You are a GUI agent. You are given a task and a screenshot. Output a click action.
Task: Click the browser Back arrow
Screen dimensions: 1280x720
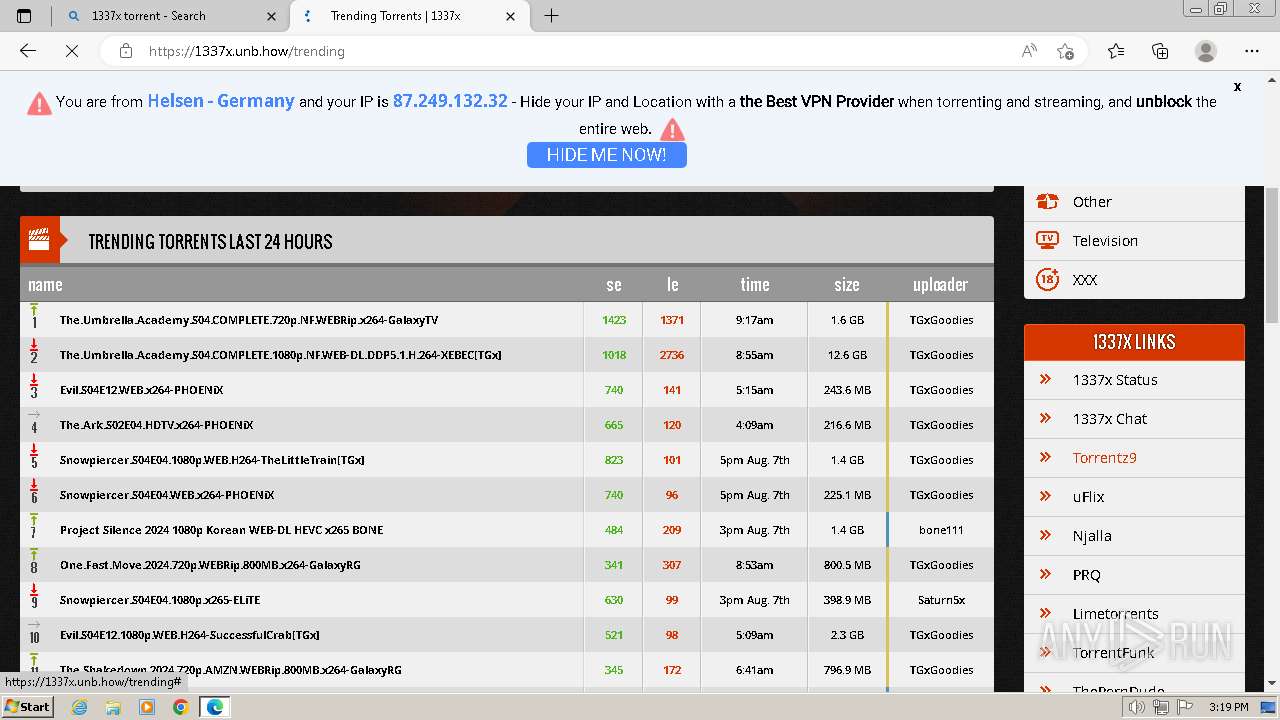click(28, 51)
